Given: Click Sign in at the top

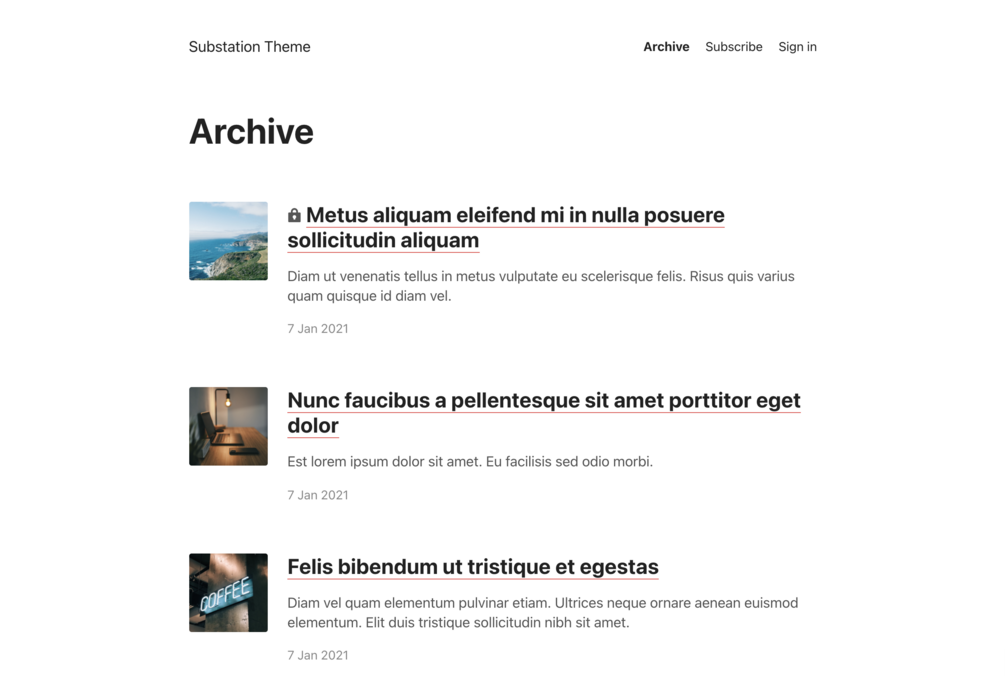Looking at the screenshot, I should [x=797, y=47].
